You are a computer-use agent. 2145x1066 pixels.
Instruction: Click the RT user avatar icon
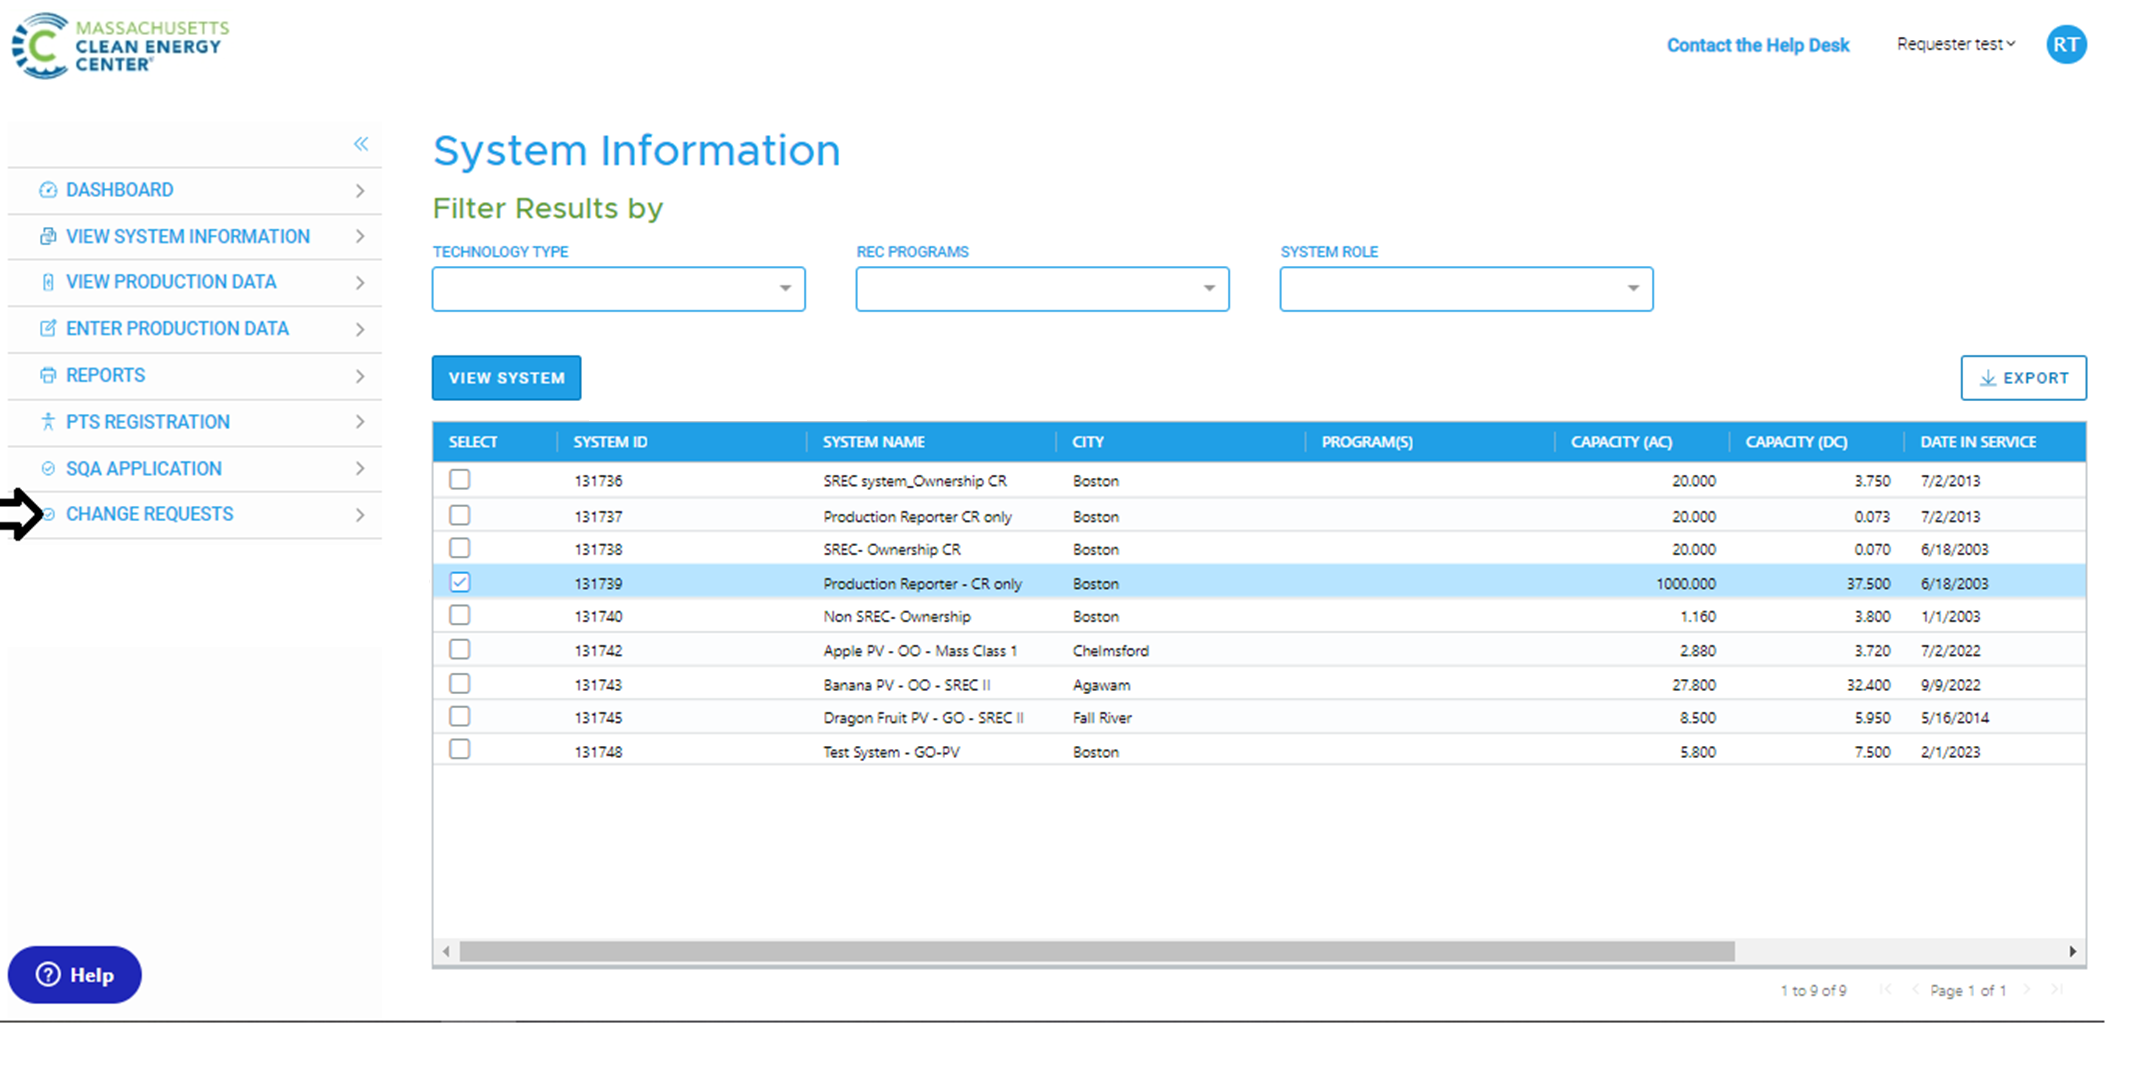pyautogui.click(x=2066, y=45)
